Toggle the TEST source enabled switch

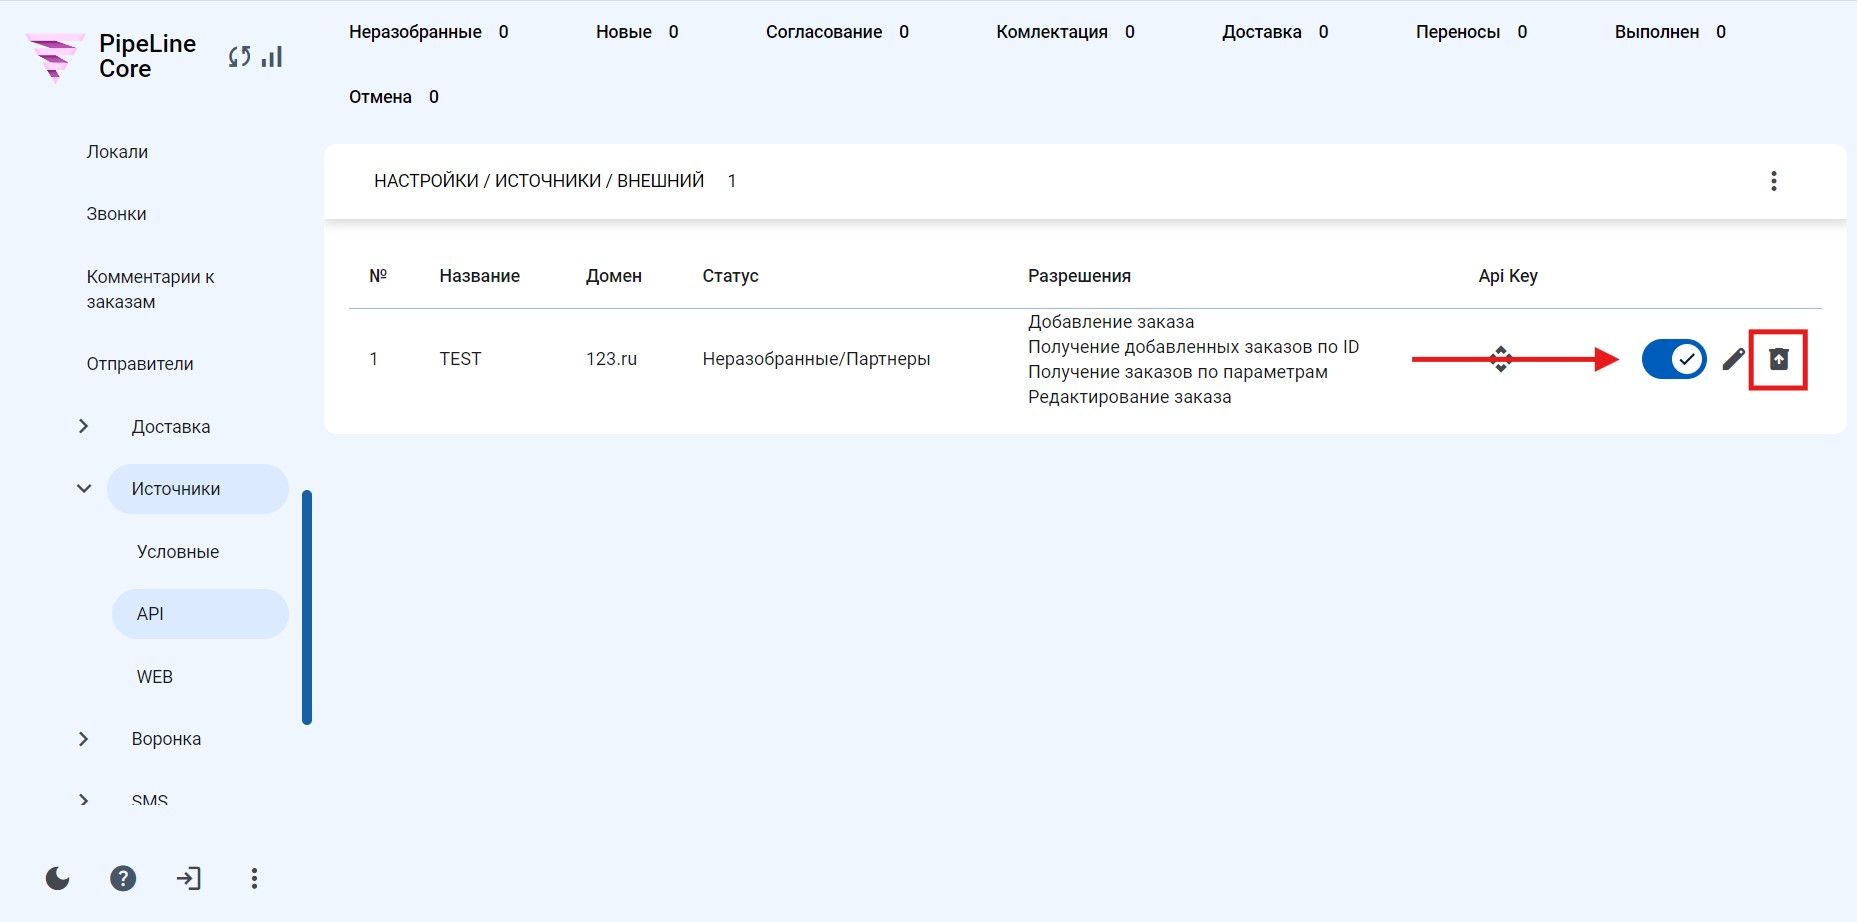(1674, 359)
